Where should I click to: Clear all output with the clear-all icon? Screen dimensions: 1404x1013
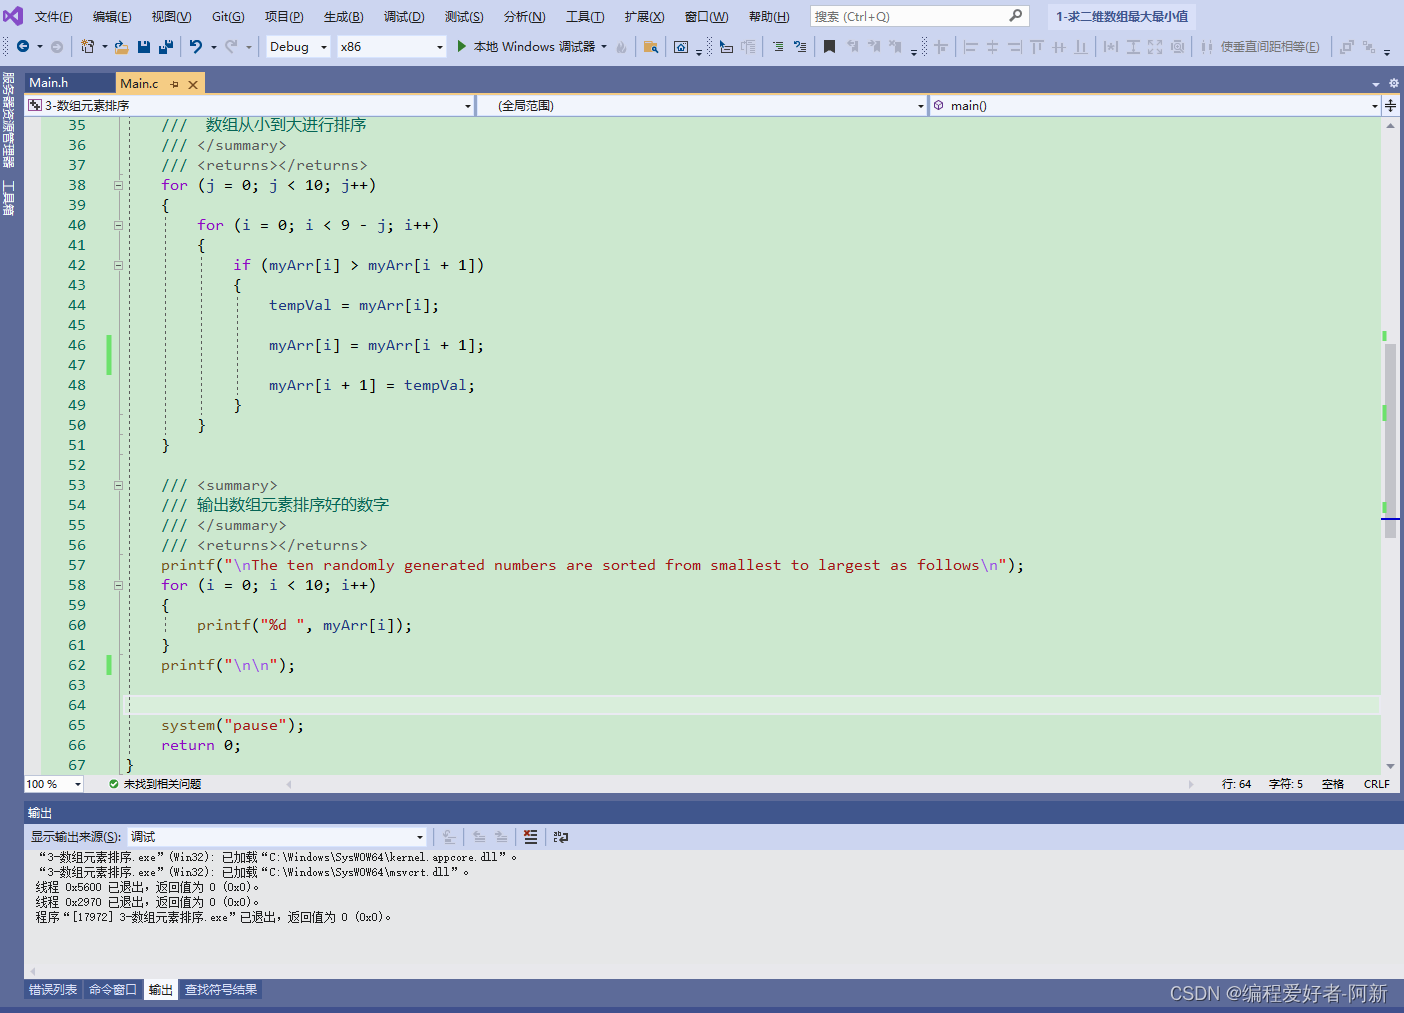(x=531, y=836)
